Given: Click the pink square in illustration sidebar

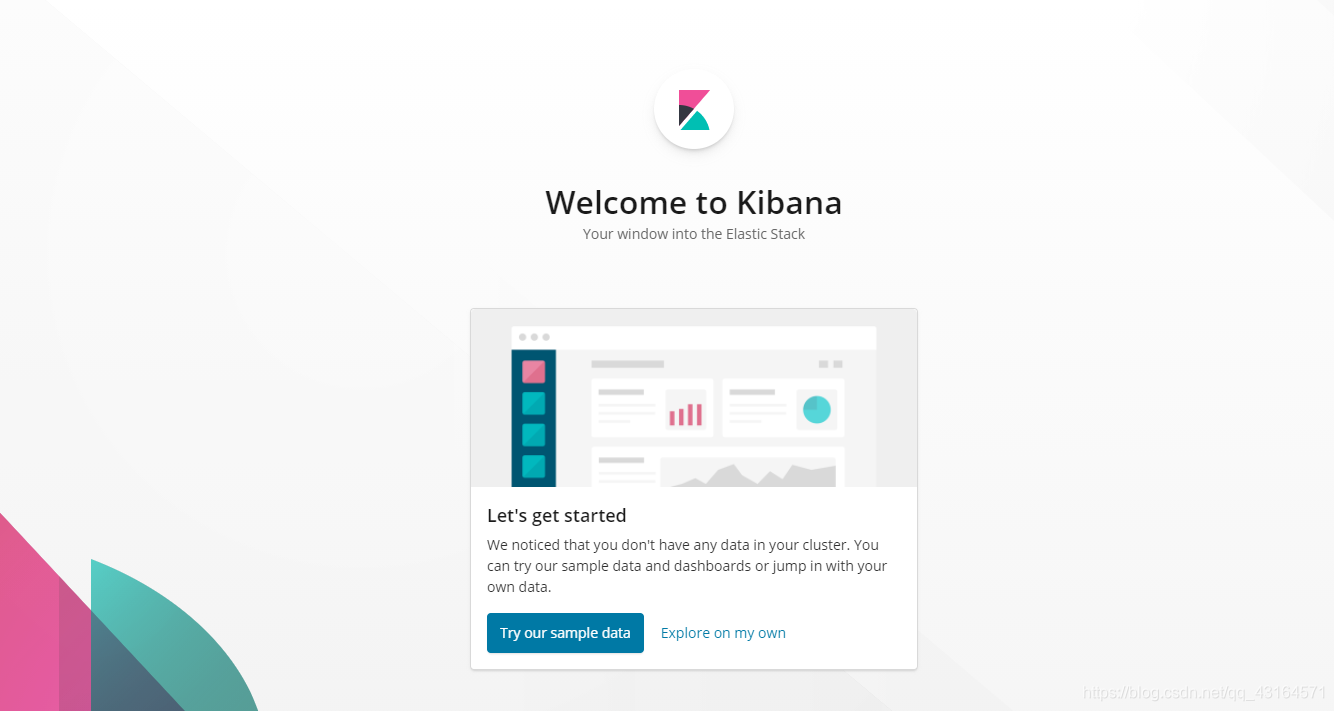Looking at the screenshot, I should pos(534,372).
